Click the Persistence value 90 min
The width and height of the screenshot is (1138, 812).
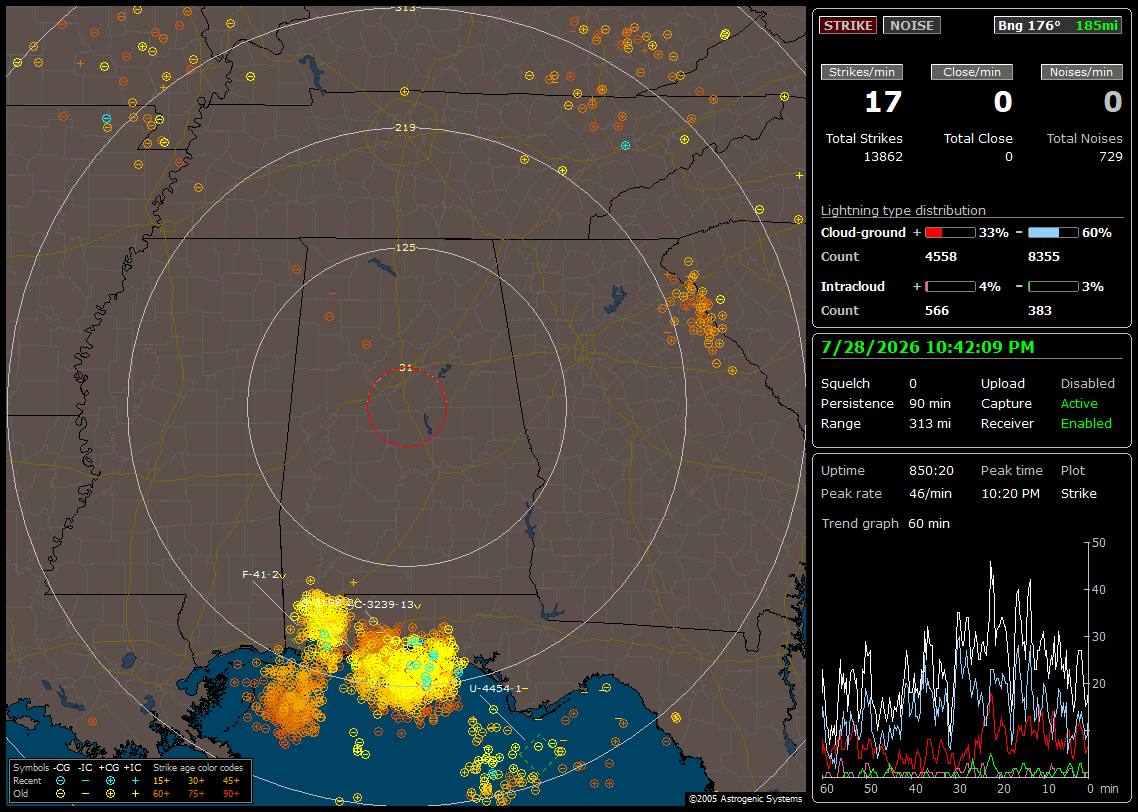(930, 403)
